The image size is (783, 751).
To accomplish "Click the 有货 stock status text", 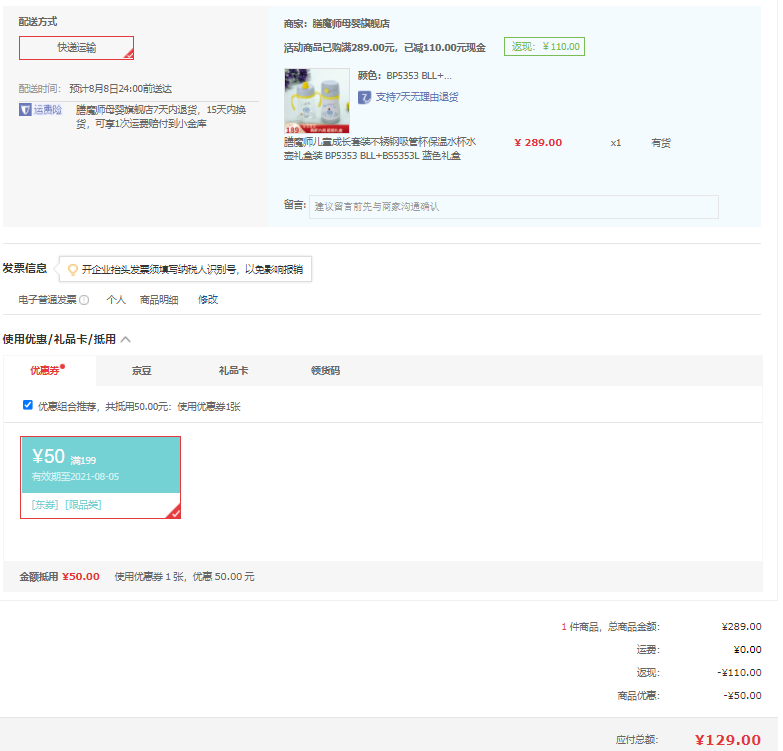I will 661,143.
